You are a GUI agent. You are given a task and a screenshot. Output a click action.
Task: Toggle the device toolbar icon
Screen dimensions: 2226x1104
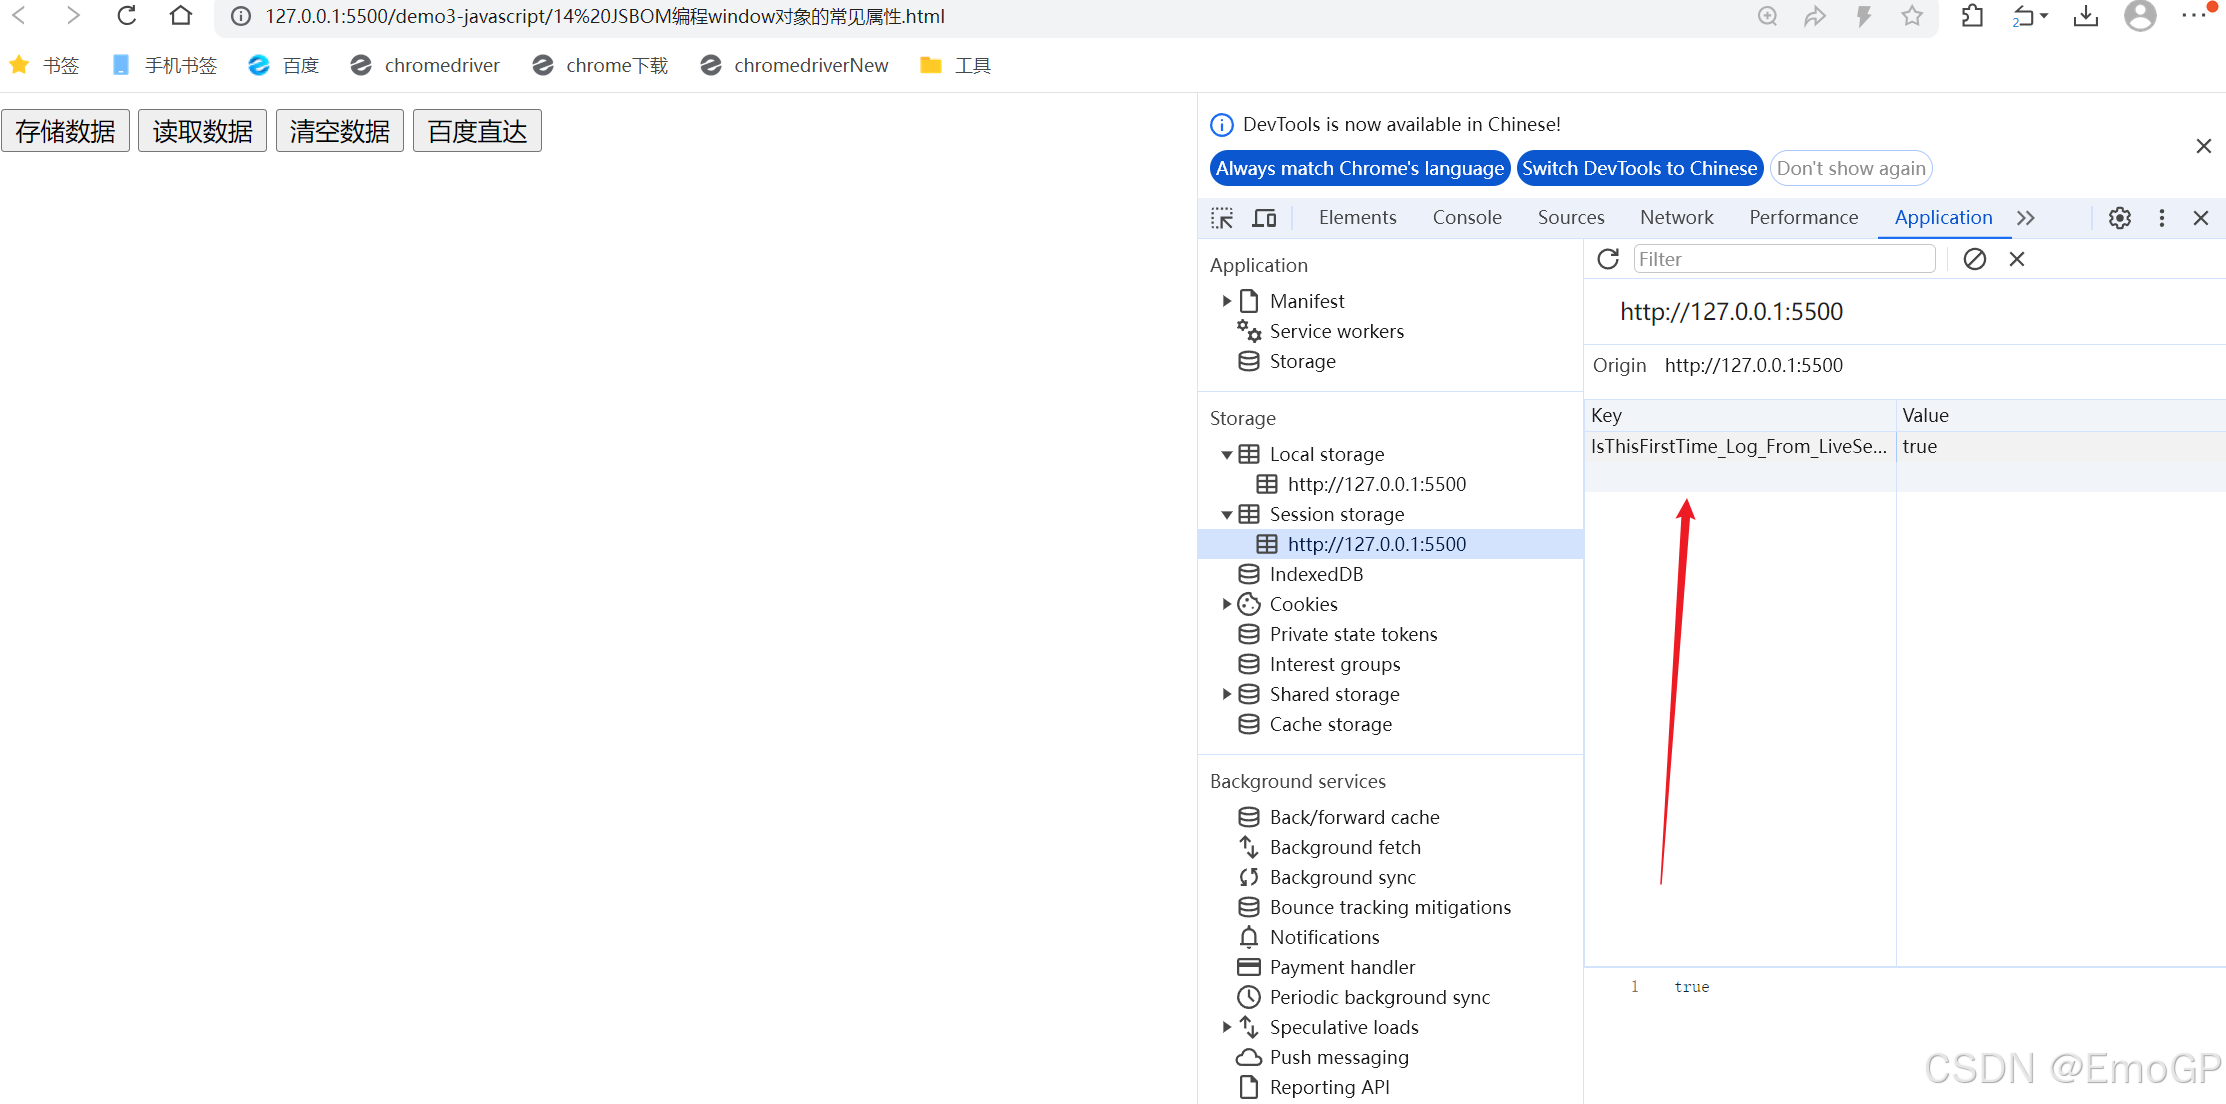[x=1265, y=218]
